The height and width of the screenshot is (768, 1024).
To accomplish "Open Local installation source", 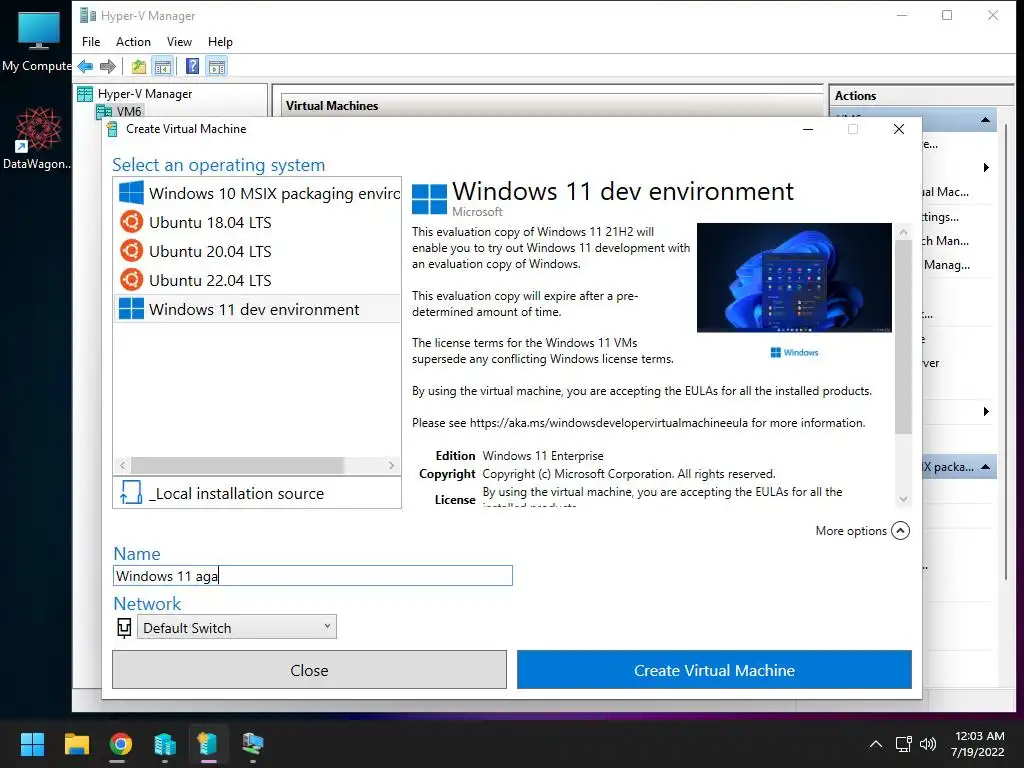I will point(257,493).
